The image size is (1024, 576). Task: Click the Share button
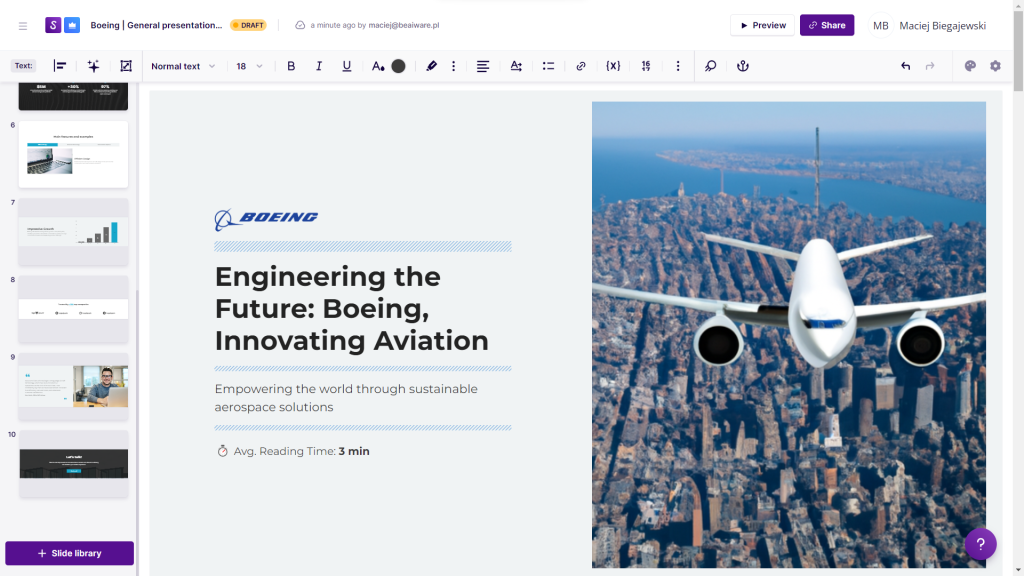point(826,25)
